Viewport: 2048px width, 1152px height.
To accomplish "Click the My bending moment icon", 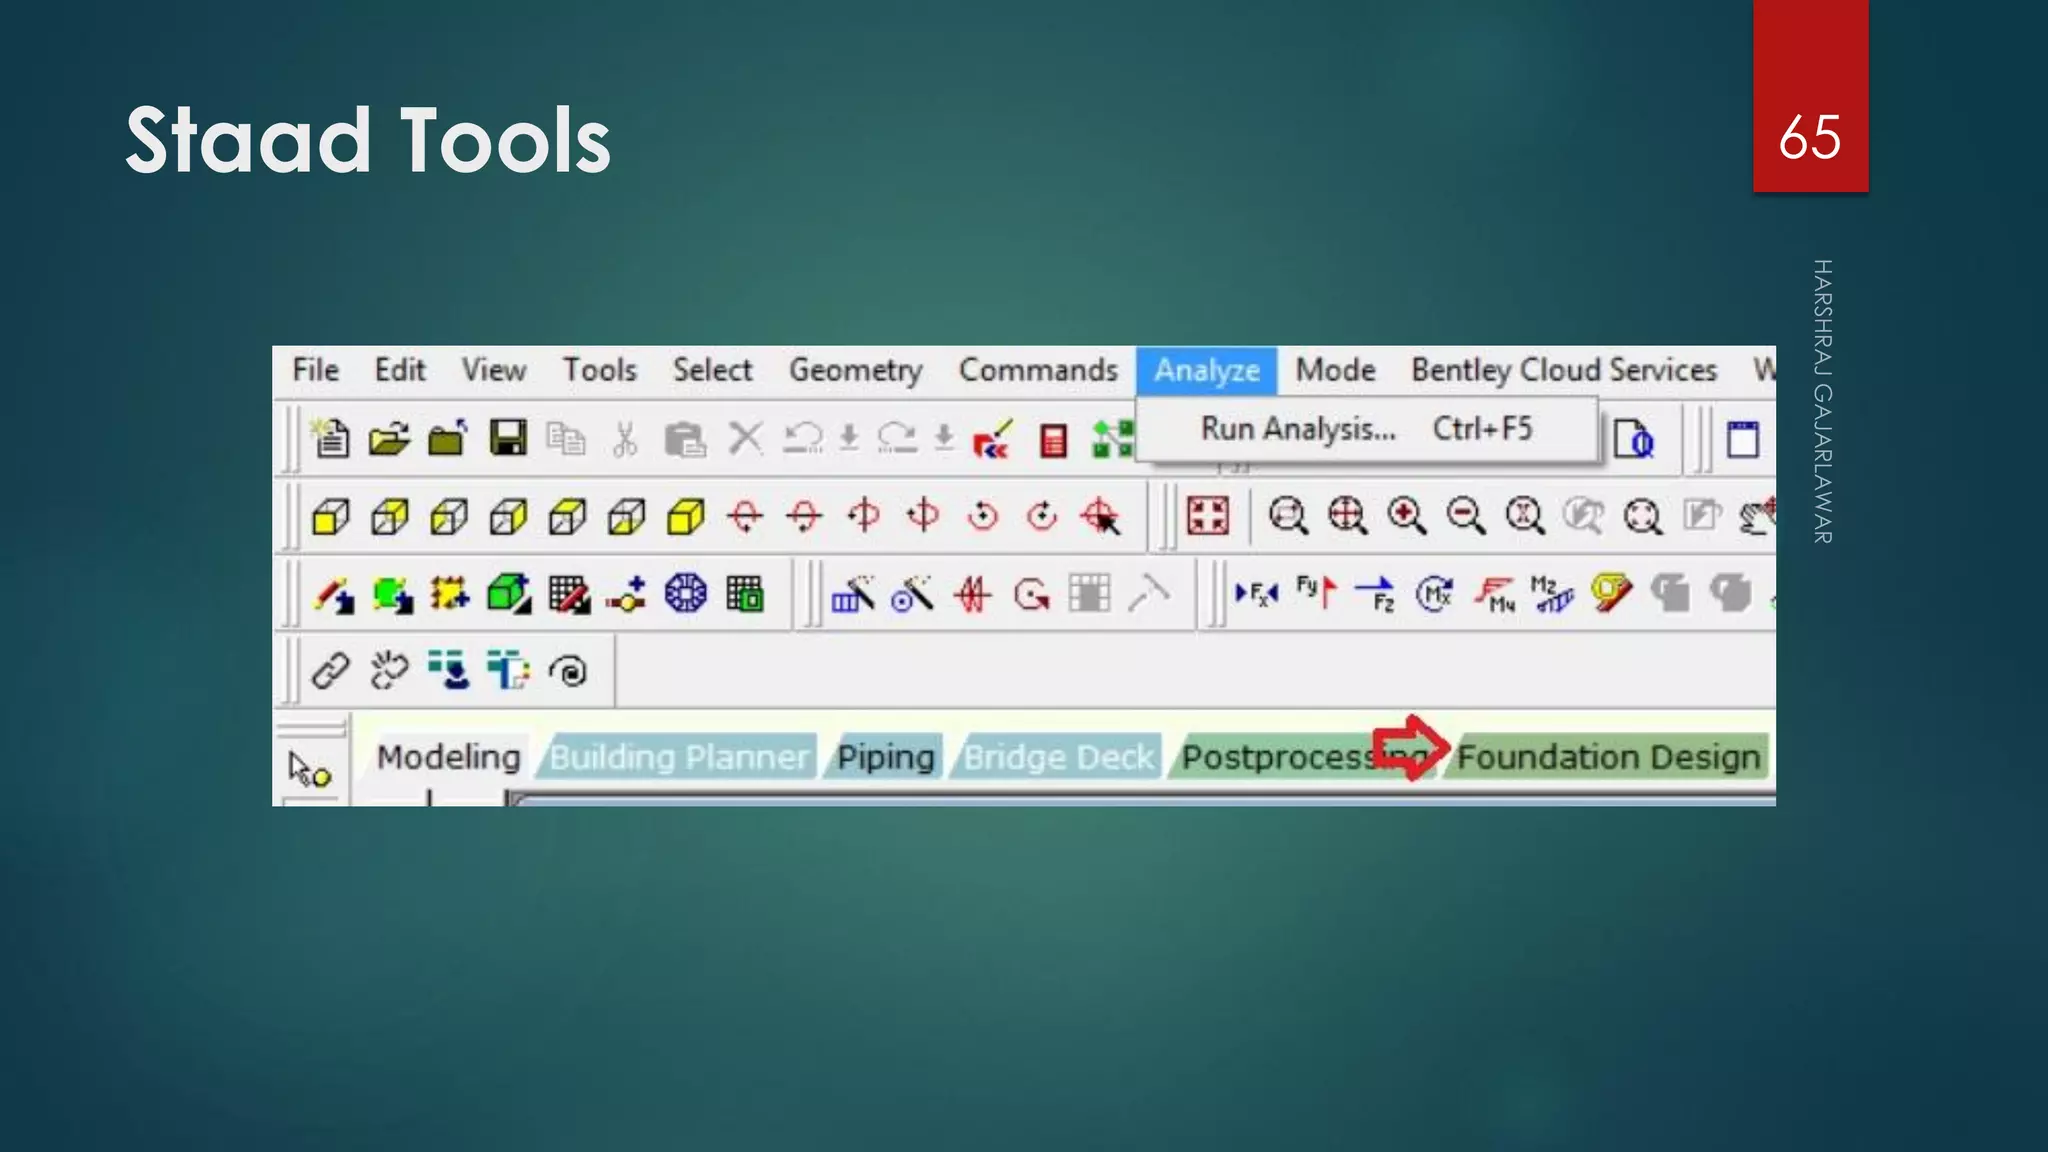I will [x=1495, y=594].
